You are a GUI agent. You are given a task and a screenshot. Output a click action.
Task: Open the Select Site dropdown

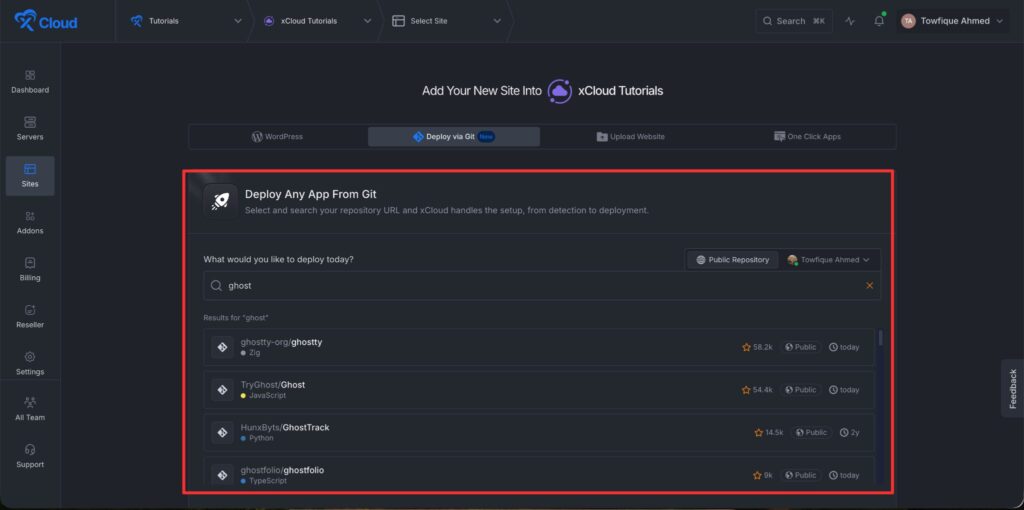447,21
